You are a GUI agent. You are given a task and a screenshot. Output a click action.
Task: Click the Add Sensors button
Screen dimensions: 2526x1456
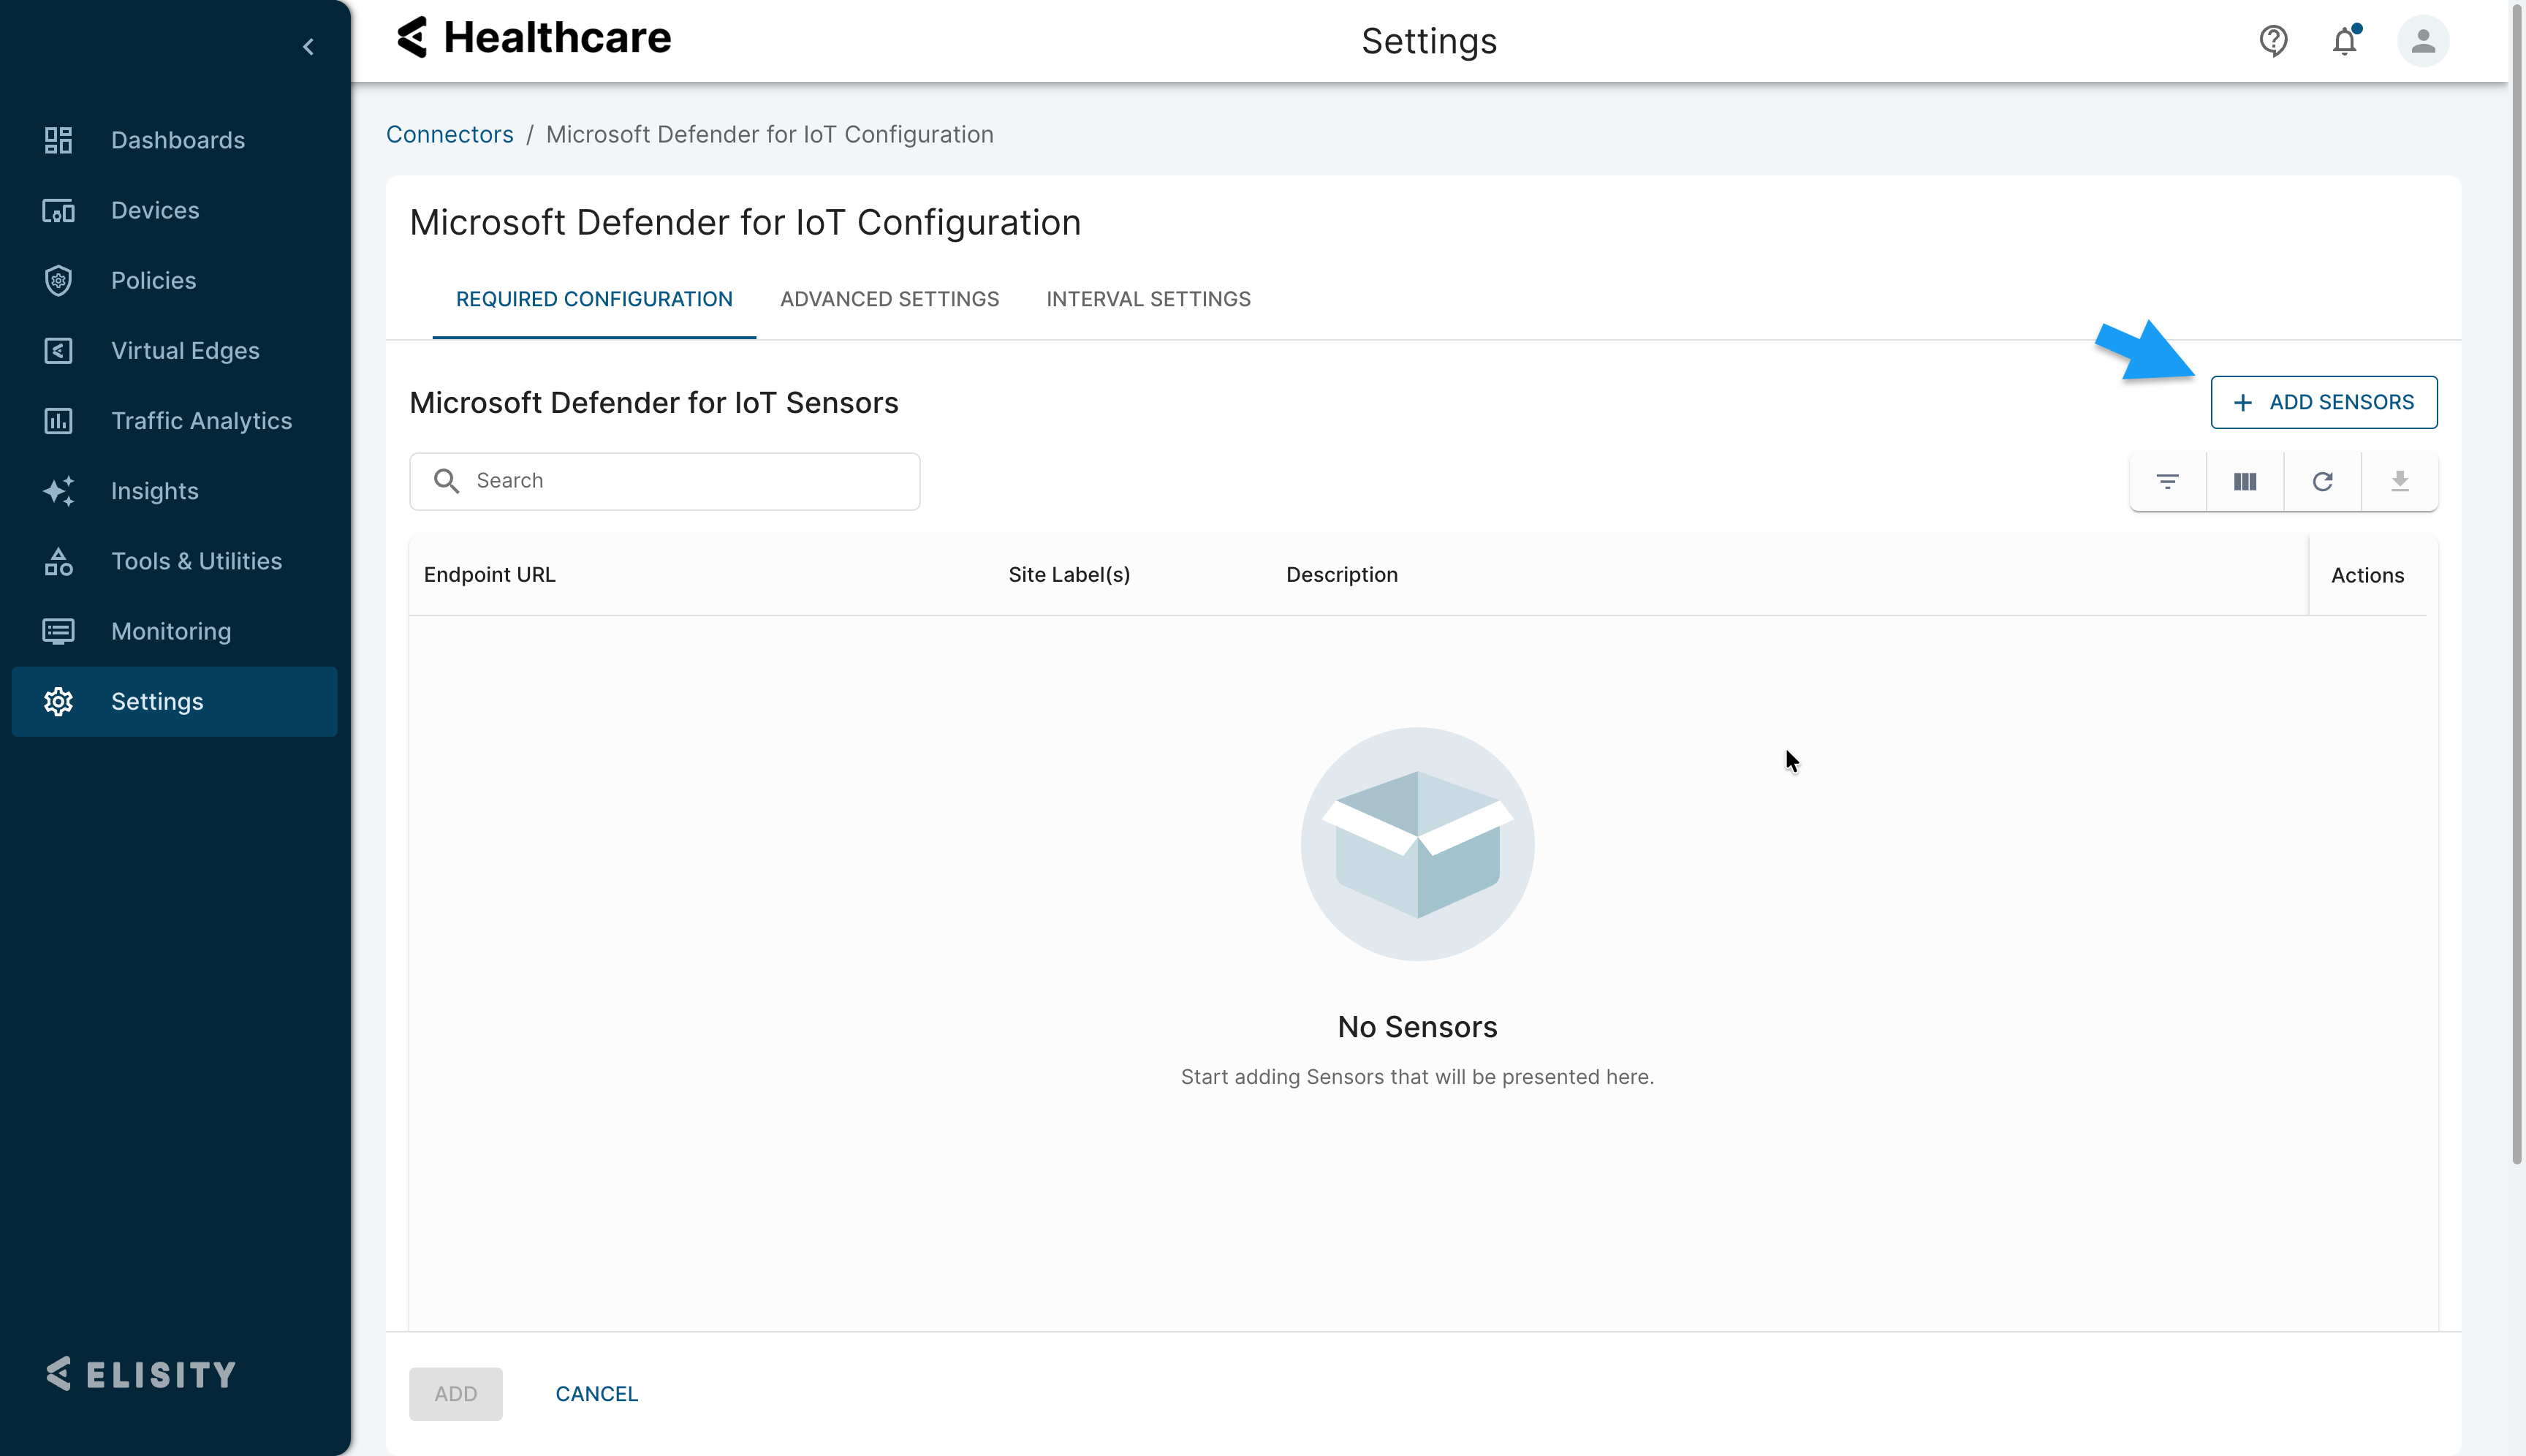(x=2323, y=402)
